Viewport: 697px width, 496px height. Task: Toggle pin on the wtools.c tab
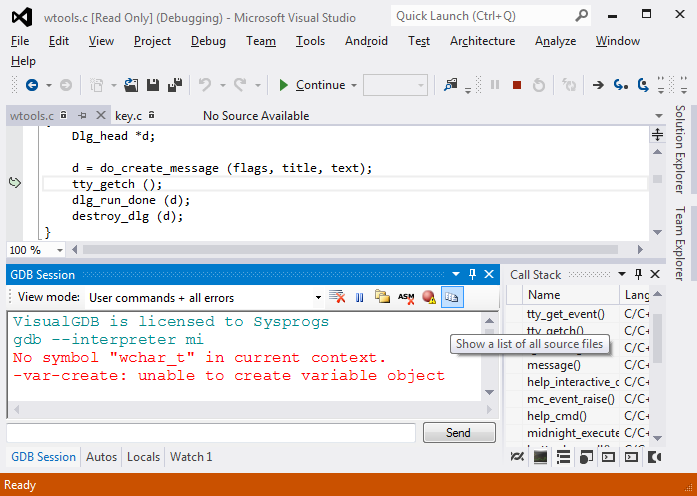coord(83,116)
